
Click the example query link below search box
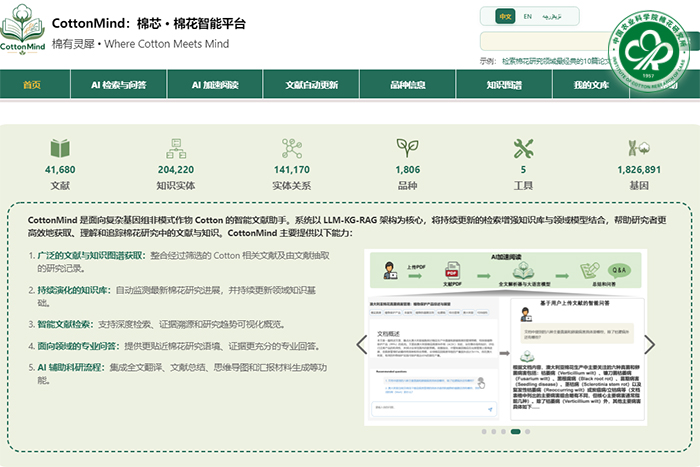556,61
